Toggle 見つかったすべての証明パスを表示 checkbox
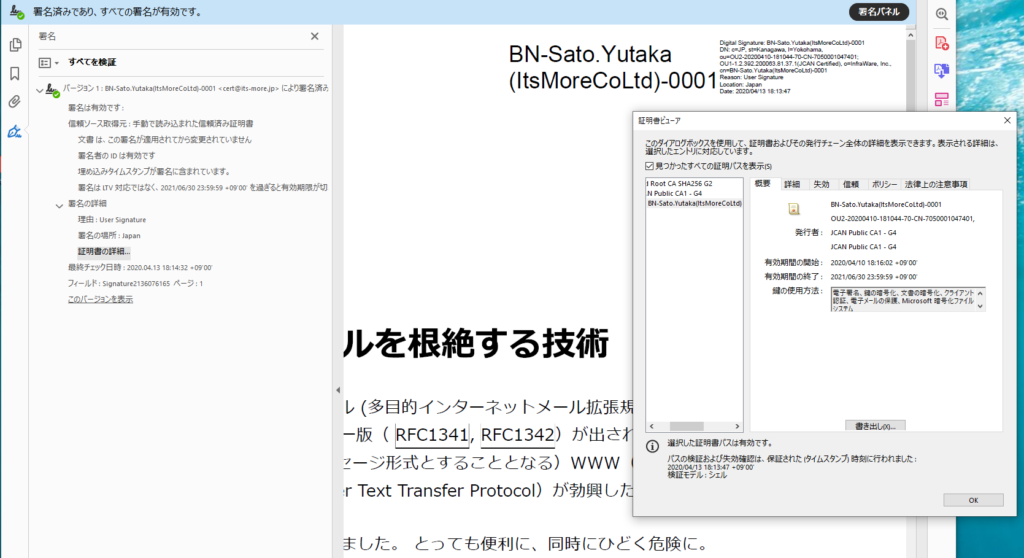The height and width of the screenshot is (558, 1024). click(x=649, y=165)
